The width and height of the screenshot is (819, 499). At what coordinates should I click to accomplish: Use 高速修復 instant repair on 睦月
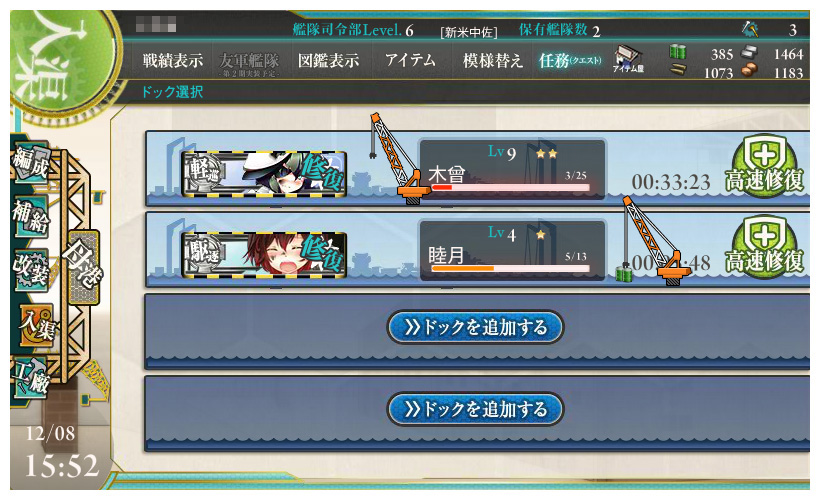[x=764, y=248]
